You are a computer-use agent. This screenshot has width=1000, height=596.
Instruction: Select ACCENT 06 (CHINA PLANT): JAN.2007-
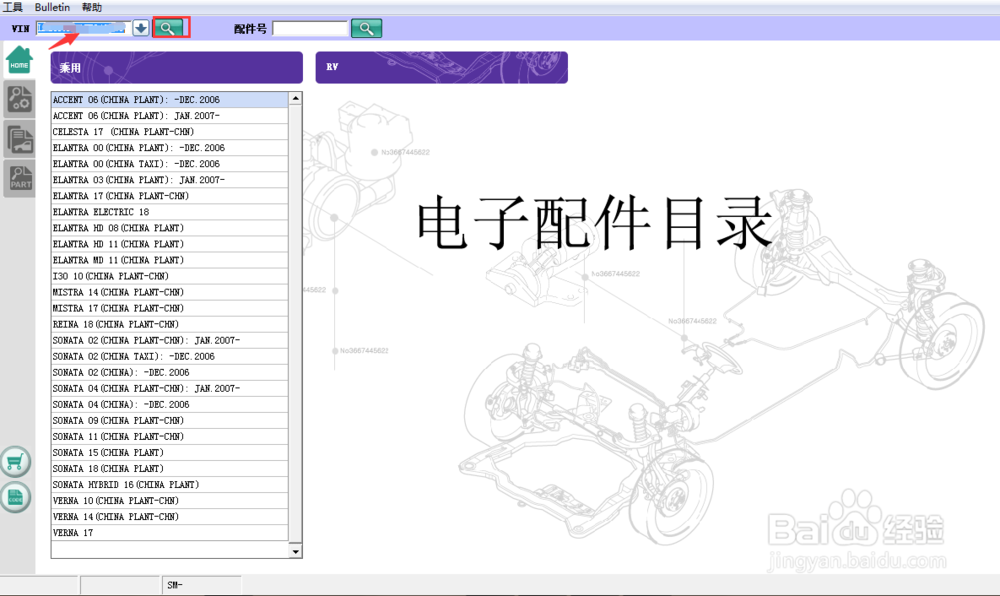[170, 115]
